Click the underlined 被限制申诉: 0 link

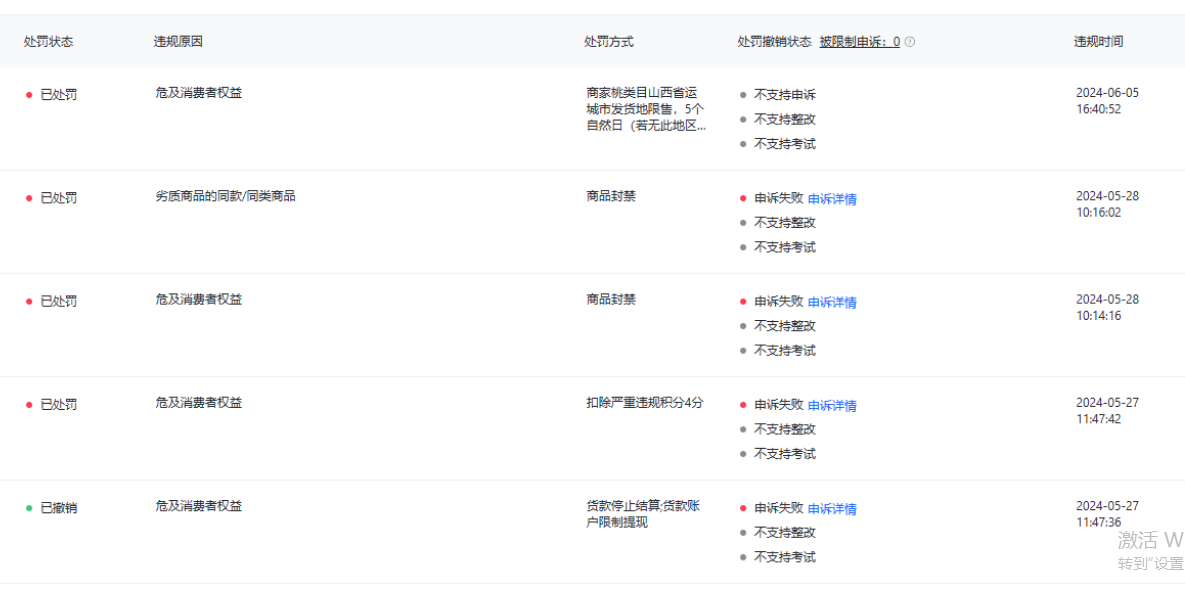click(859, 42)
